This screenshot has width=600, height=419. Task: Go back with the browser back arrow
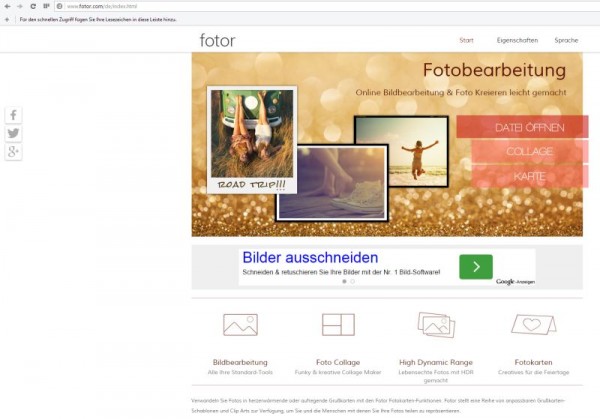click(7, 6)
